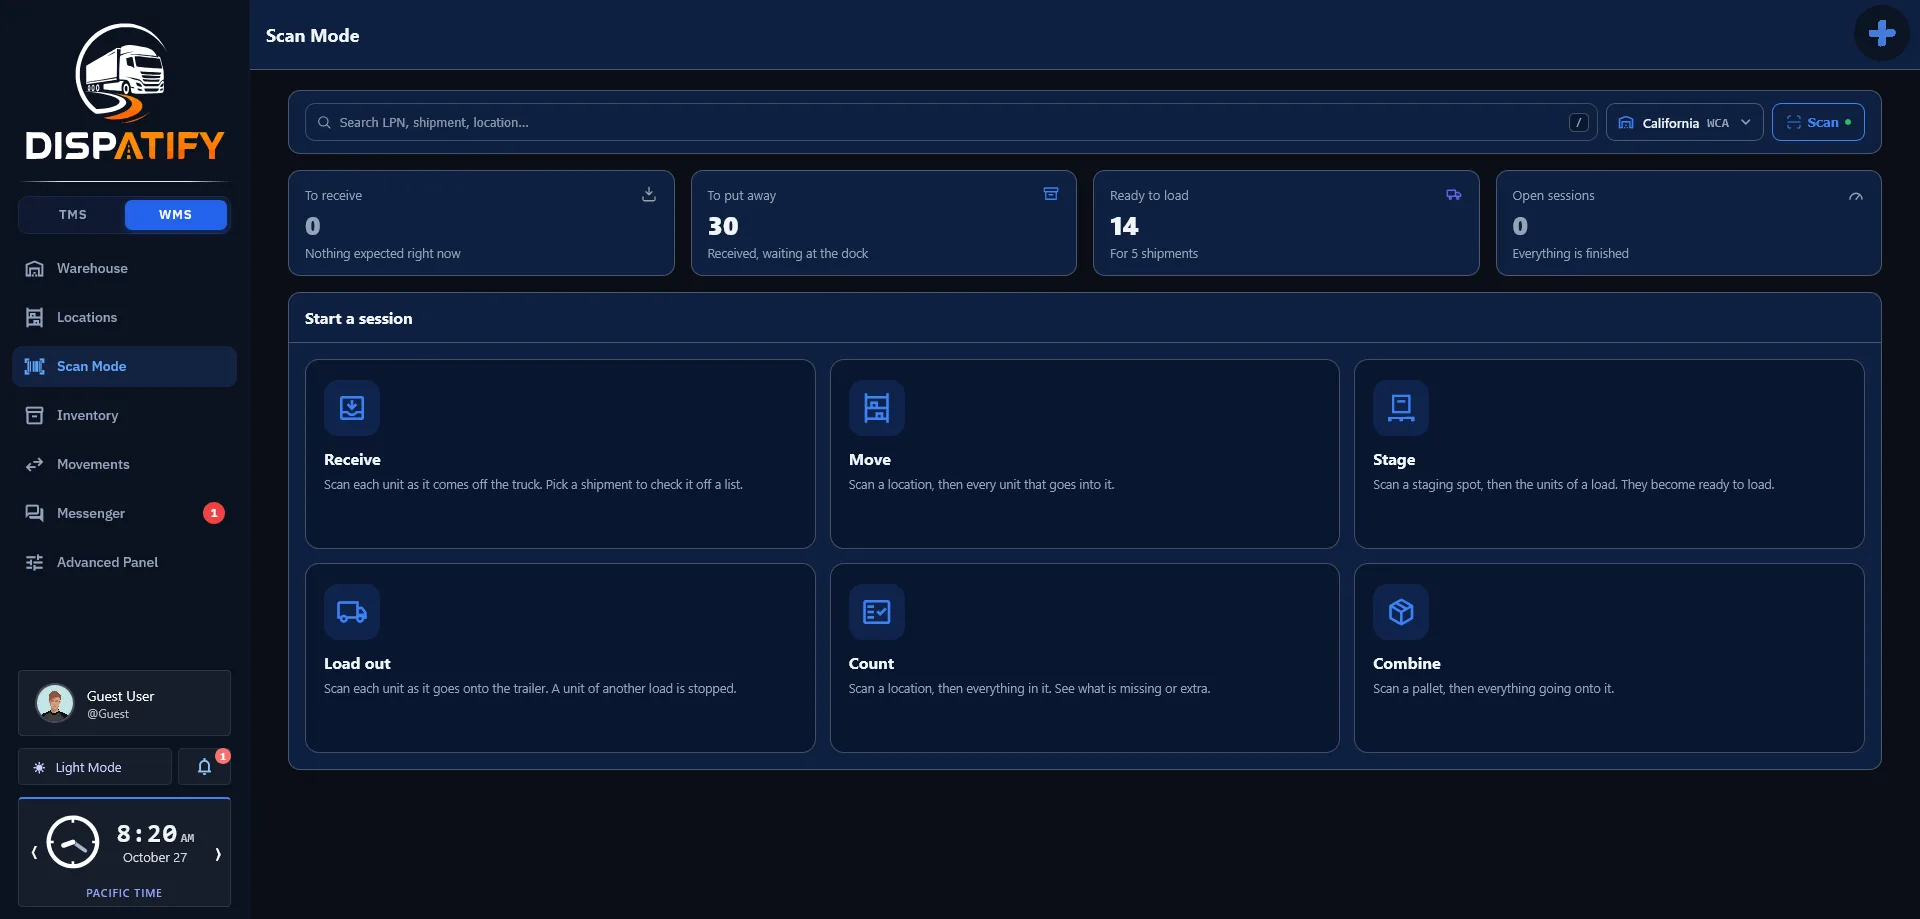The image size is (1920, 919).
Task: Click the search magnifier icon
Action: 324,122
